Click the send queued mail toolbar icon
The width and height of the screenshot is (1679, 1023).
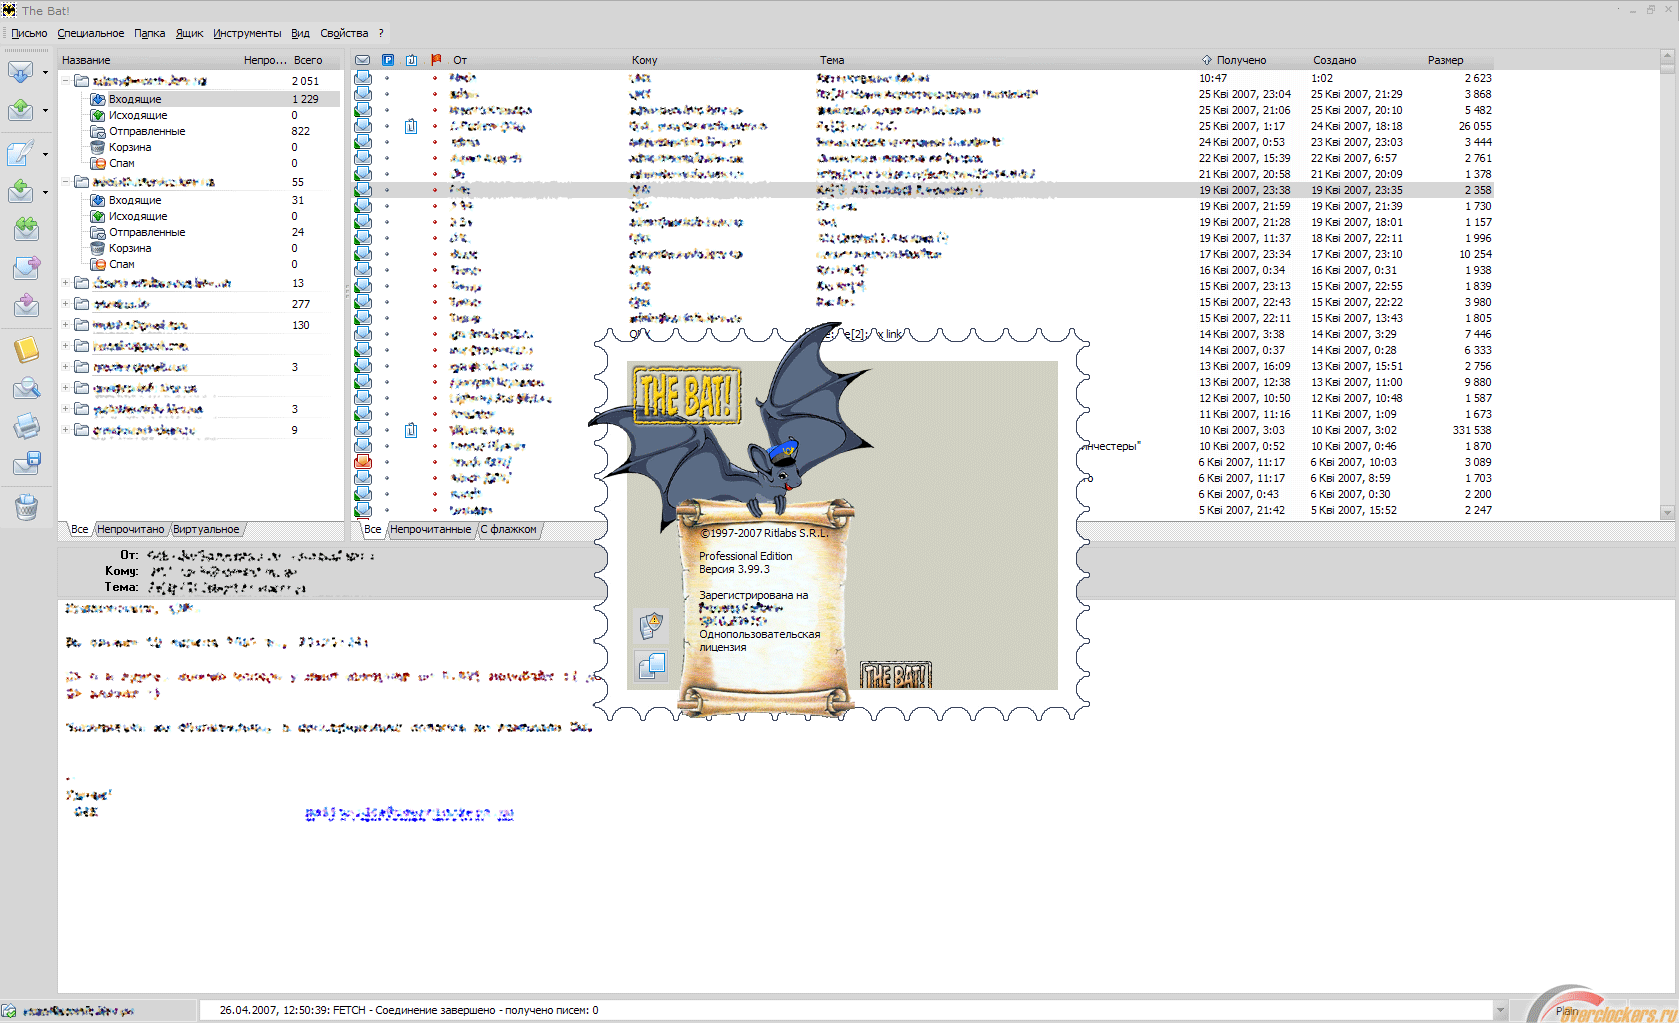click(21, 110)
